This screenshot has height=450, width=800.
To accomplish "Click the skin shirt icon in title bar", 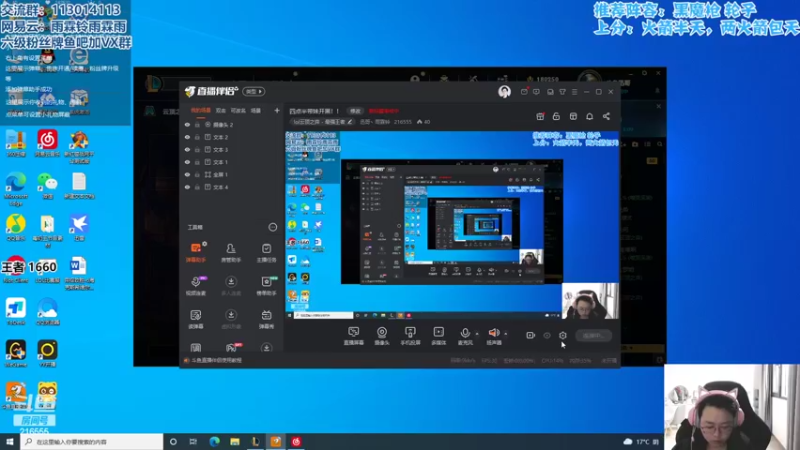I will (x=562, y=92).
